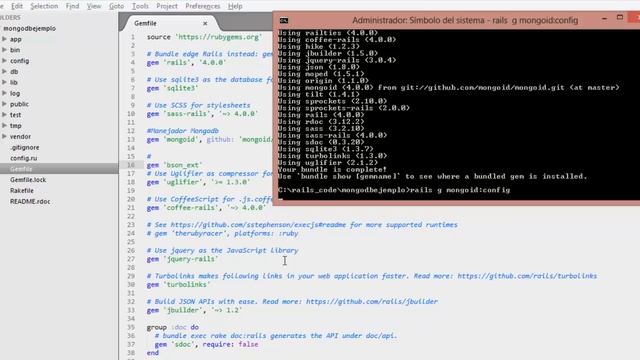The height and width of the screenshot is (360, 640).
Task: Click the rails g mongoid:config command line
Action: click(394, 190)
